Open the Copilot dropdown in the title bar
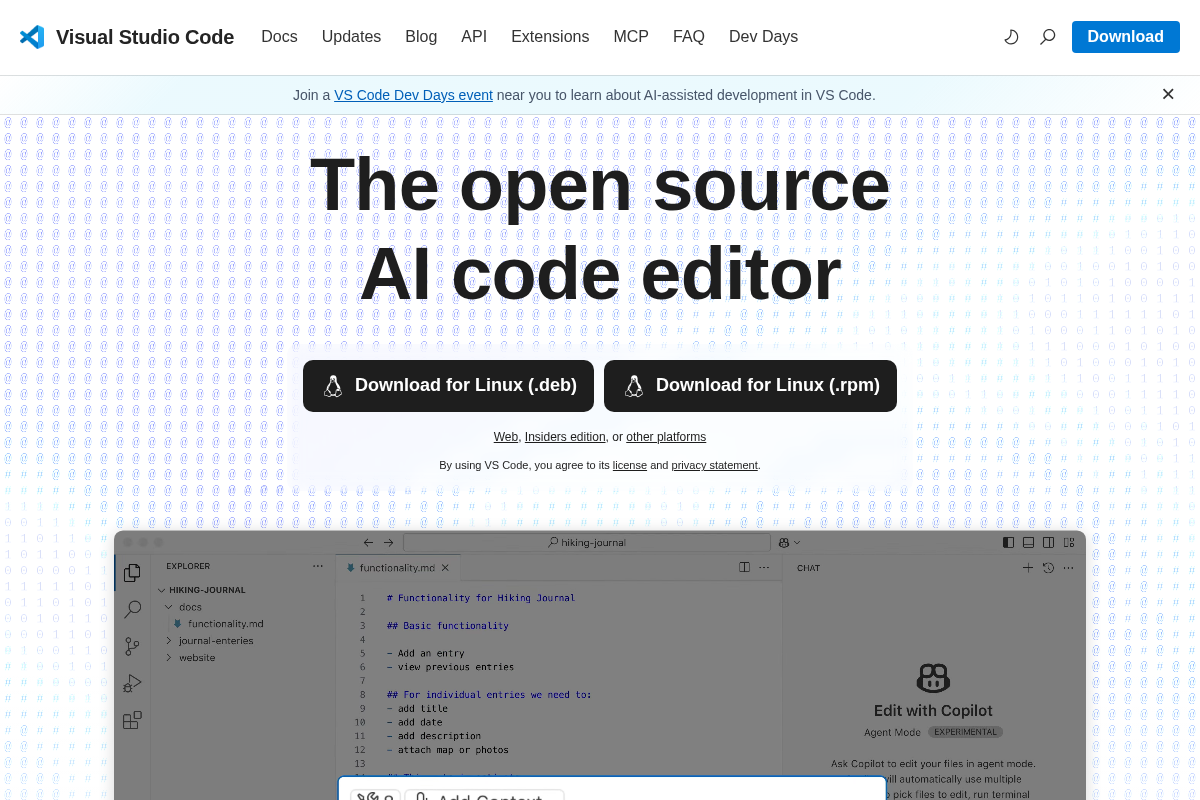Image resolution: width=1200 pixels, height=800 pixels. pos(789,542)
